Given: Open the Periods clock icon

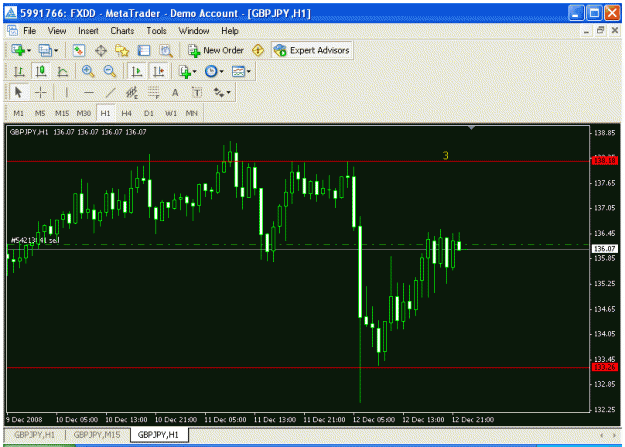Looking at the screenshot, I should tap(211, 72).
